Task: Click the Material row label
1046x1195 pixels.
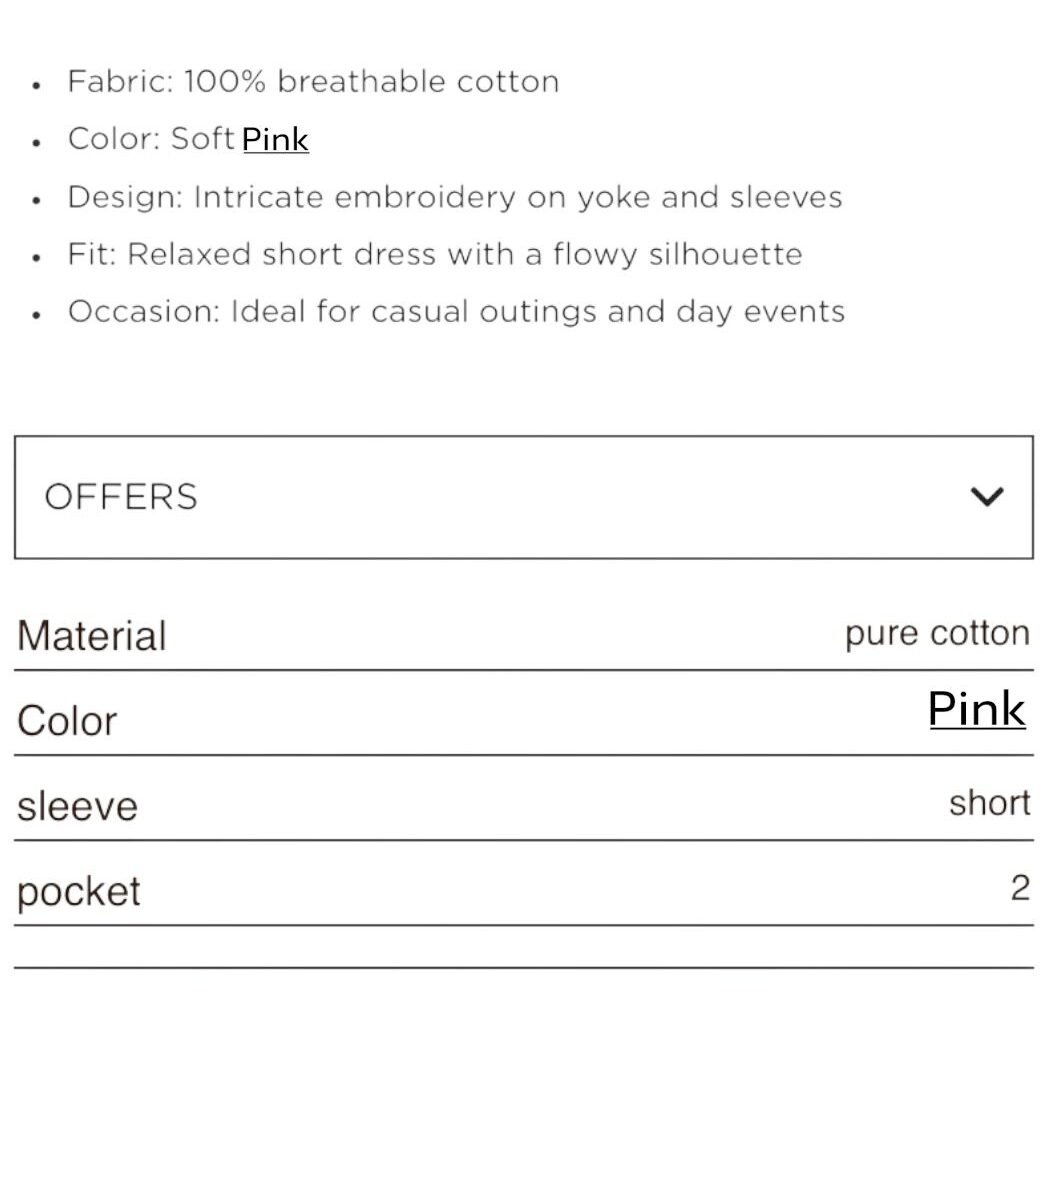Action: click(x=92, y=636)
